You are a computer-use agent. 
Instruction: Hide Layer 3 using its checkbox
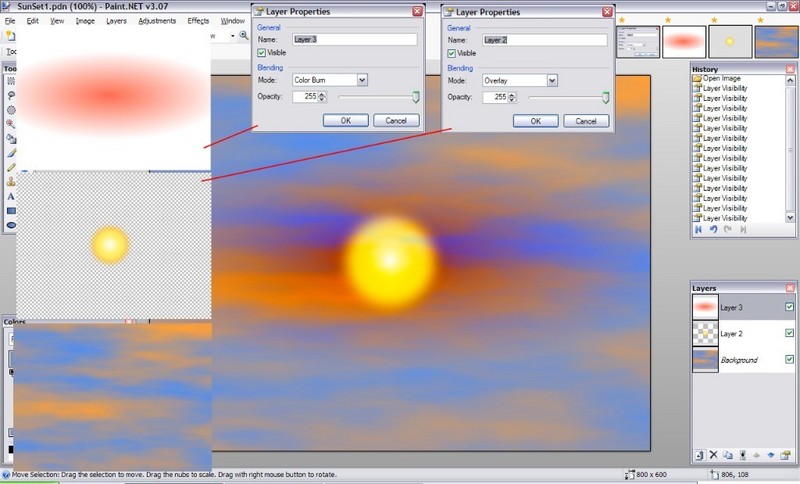tap(789, 307)
